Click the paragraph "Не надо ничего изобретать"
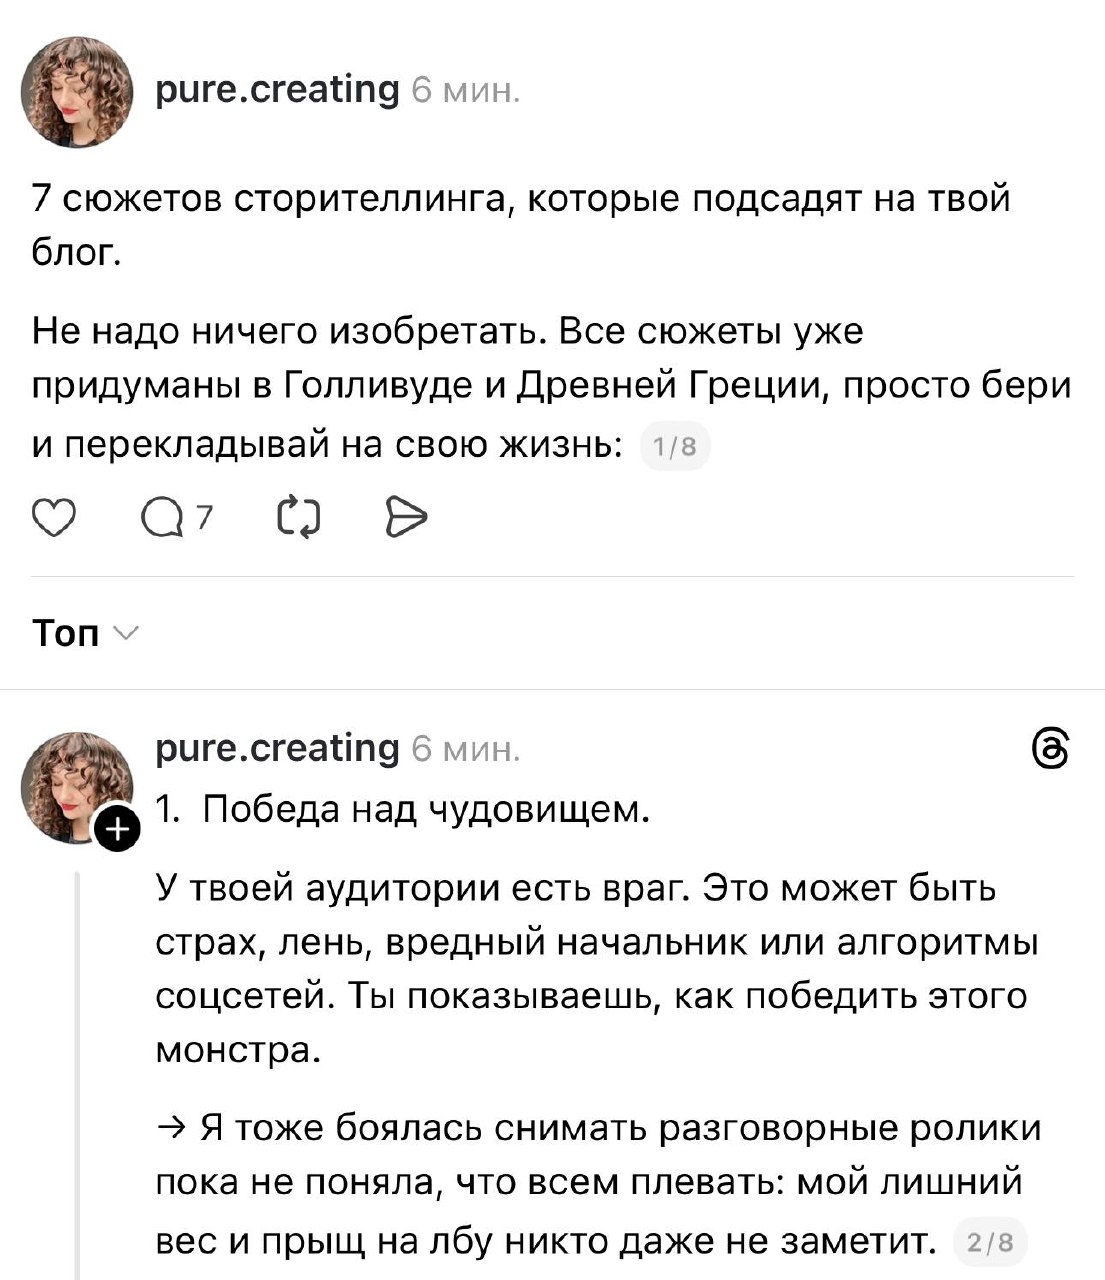The height and width of the screenshot is (1280, 1105). pyautogui.click(x=550, y=386)
